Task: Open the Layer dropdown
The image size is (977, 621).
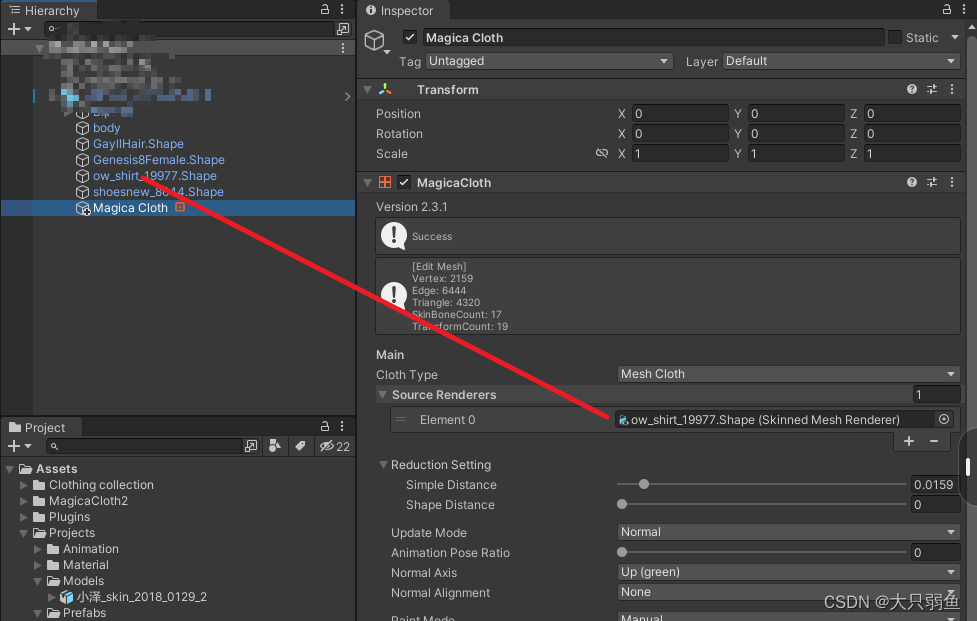Action: coord(841,61)
